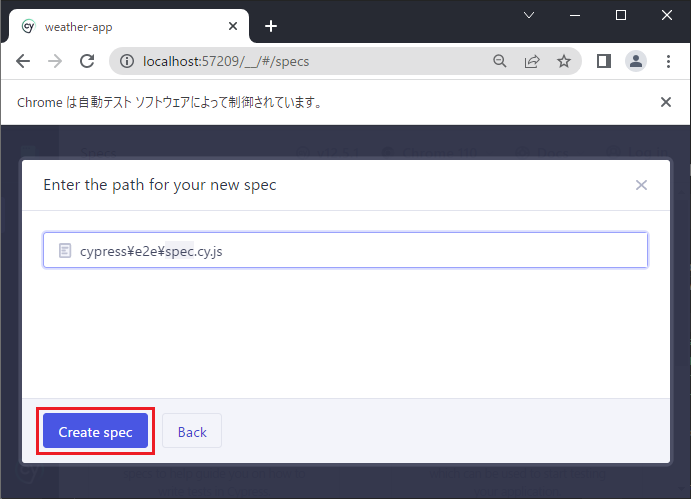This screenshot has width=691, height=499.
Task: Open a new browser tab
Action: click(x=271, y=26)
